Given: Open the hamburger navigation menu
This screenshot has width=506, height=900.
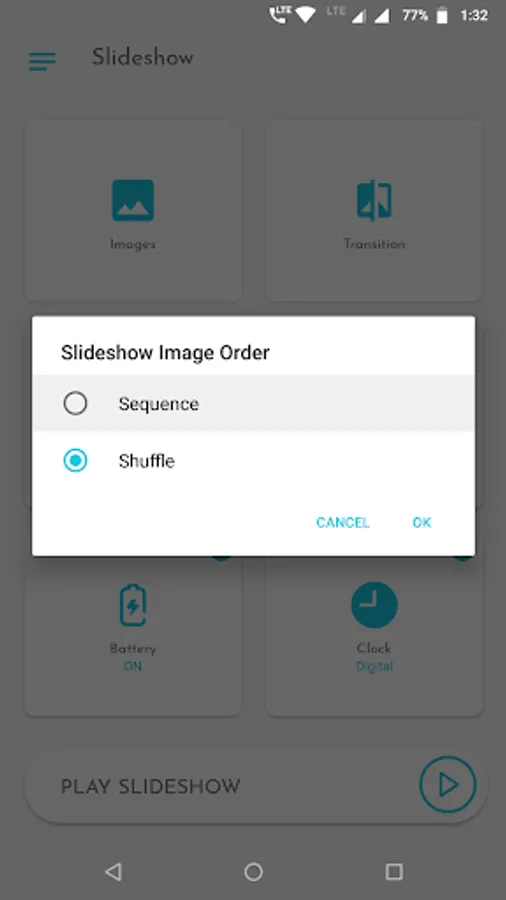Looking at the screenshot, I should pos(42,61).
